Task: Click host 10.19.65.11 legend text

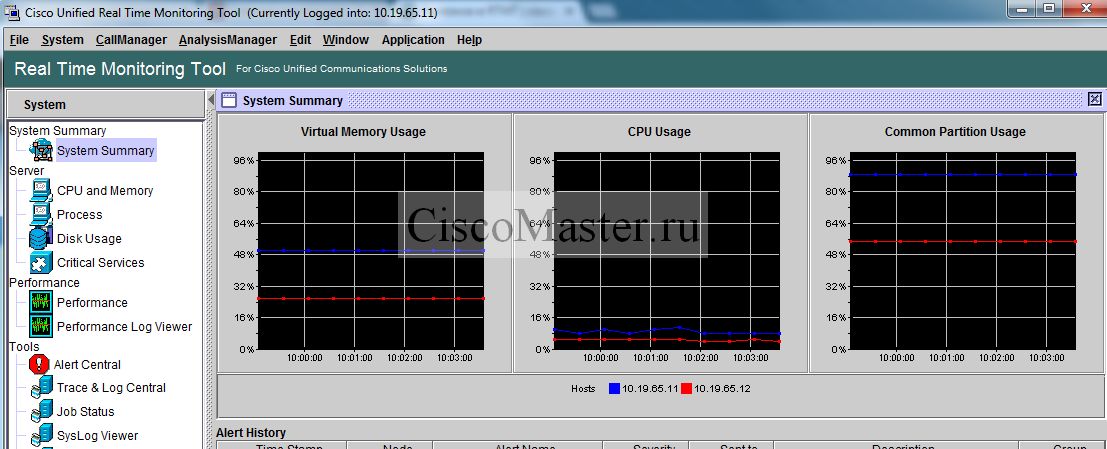Action: (650, 389)
